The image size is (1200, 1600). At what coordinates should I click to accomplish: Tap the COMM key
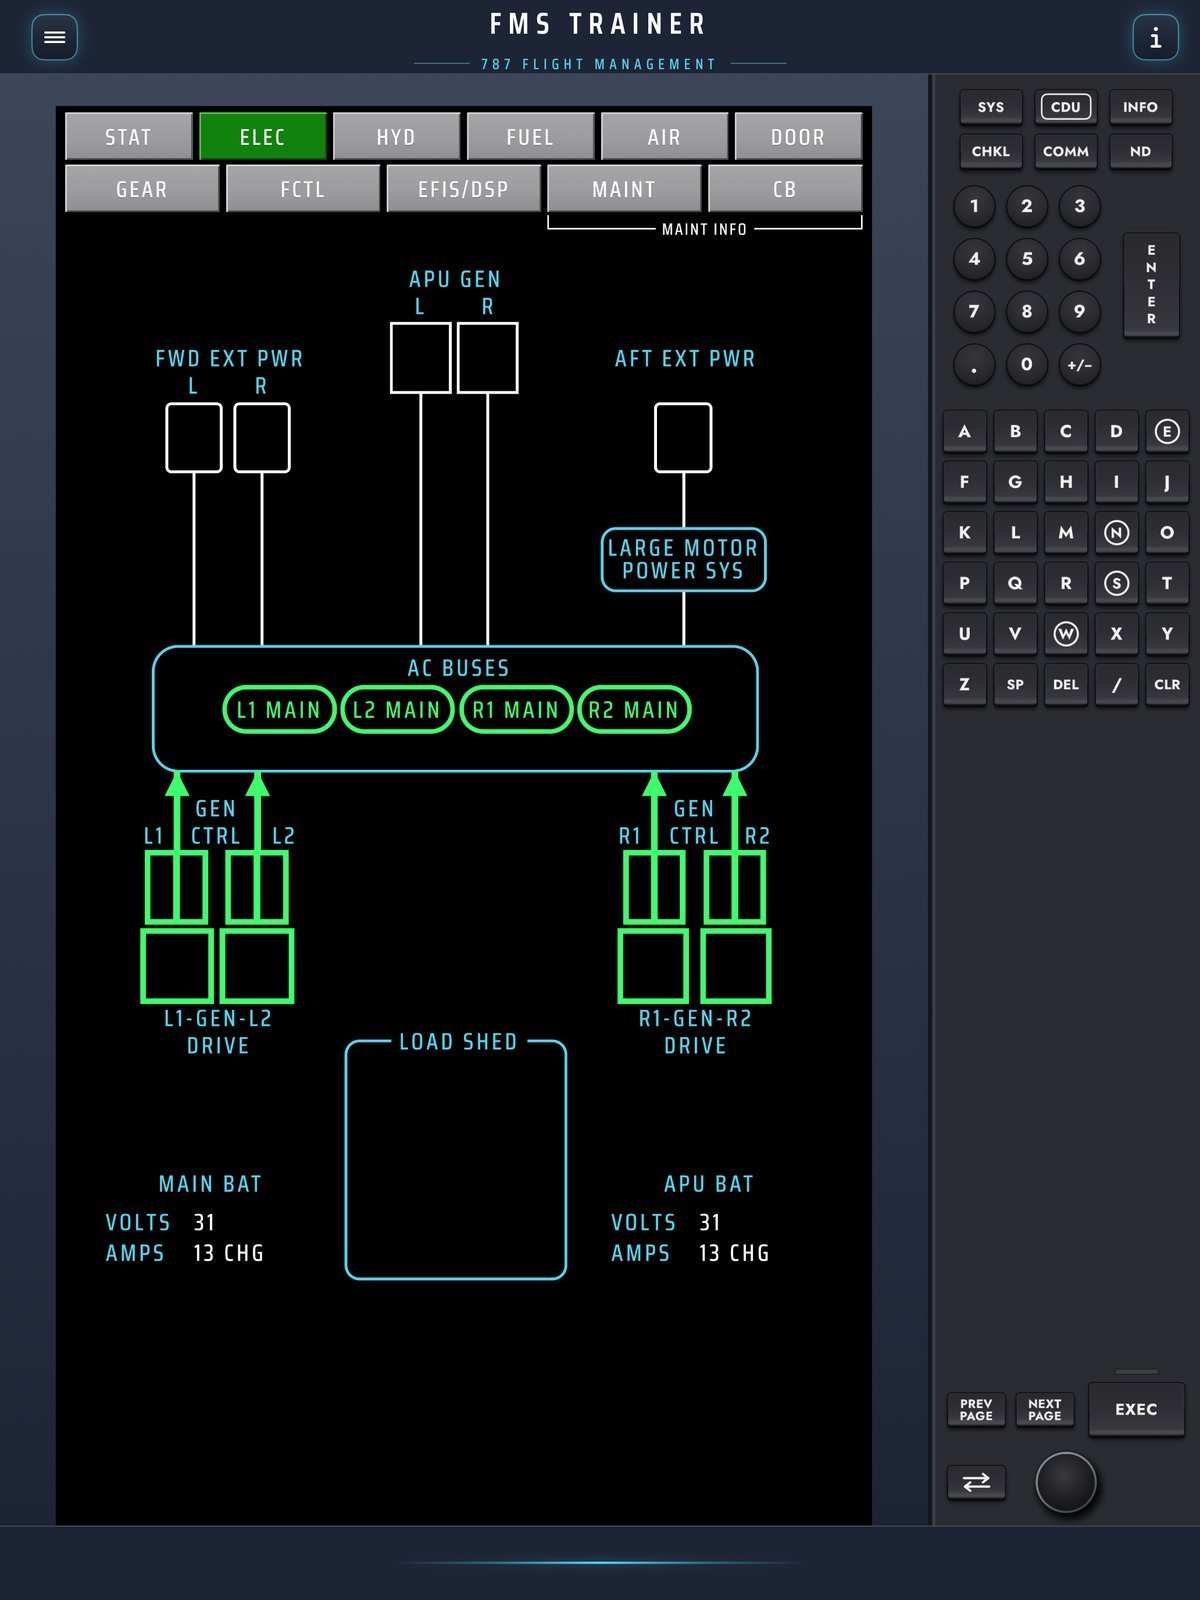point(1066,151)
